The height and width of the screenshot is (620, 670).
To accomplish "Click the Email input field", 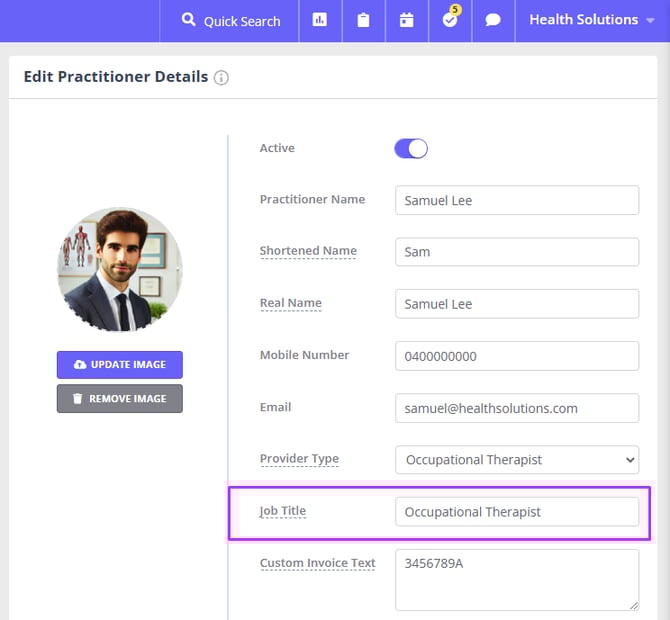I will pyautogui.click(x=516, y=408).
